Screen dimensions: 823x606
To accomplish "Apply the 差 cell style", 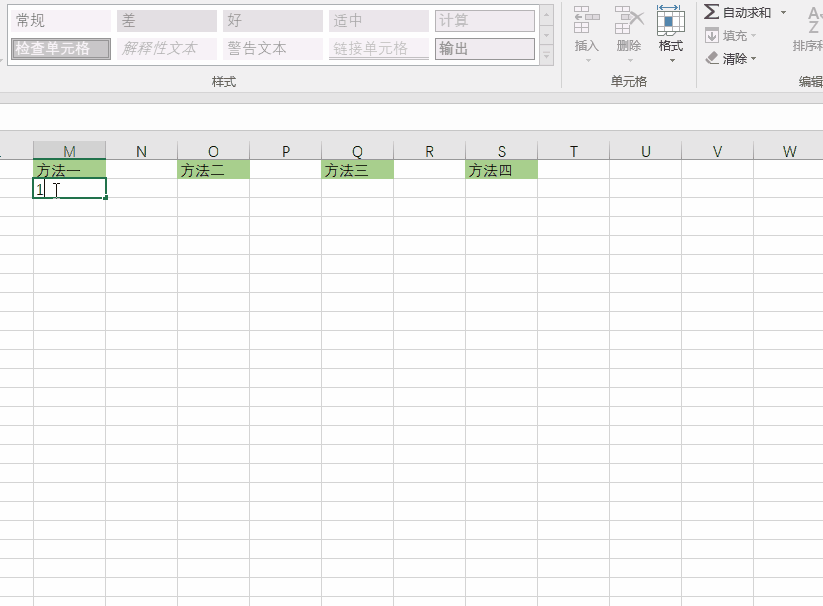I will click(x=166, y=20).
